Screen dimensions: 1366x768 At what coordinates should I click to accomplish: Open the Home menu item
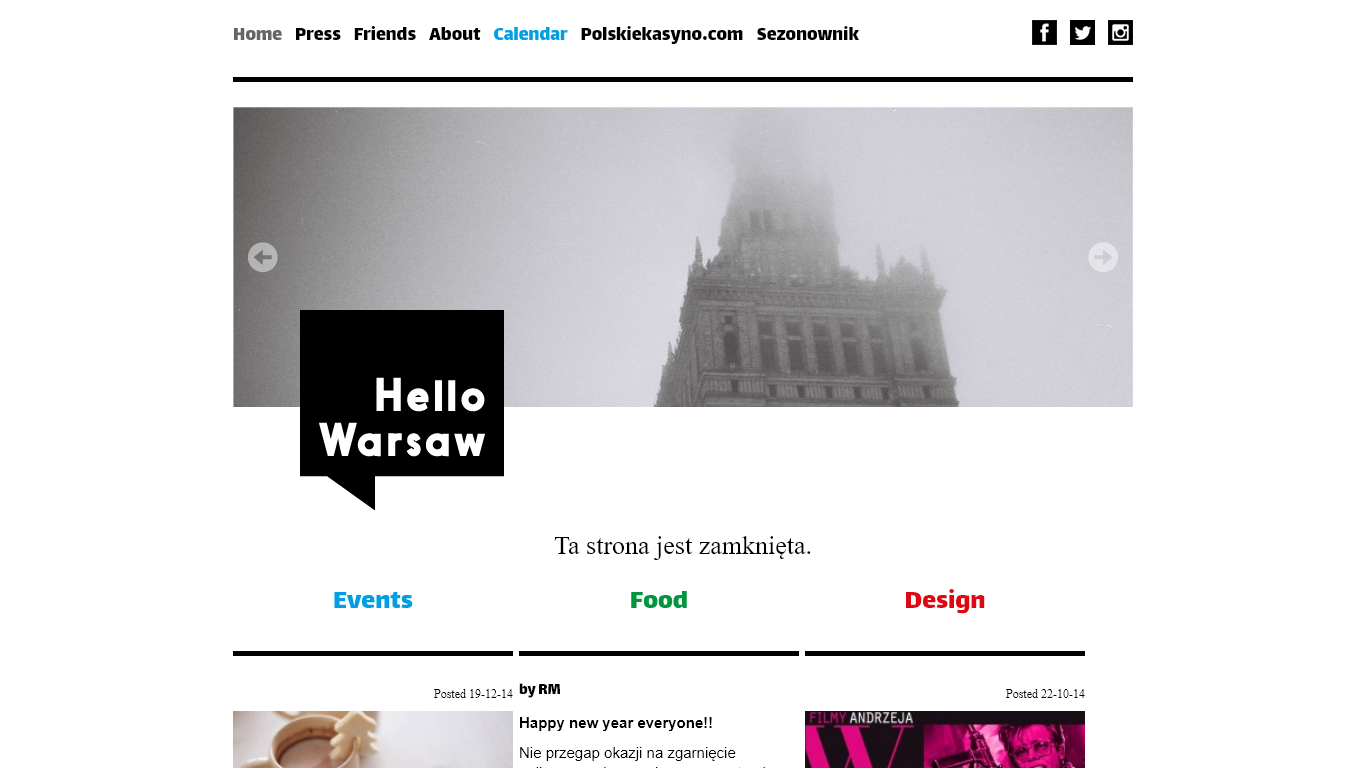(257, 34)
